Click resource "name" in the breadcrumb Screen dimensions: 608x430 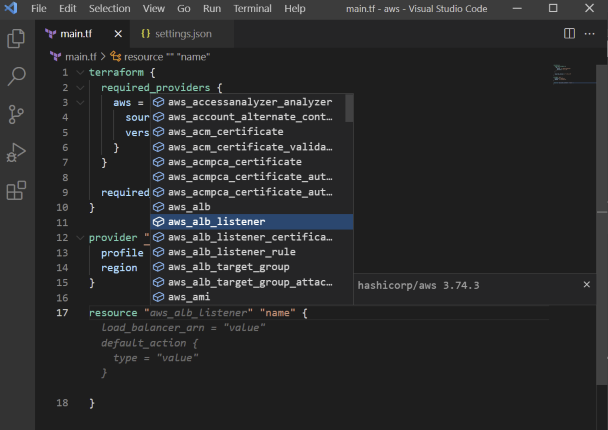point(167,57)
